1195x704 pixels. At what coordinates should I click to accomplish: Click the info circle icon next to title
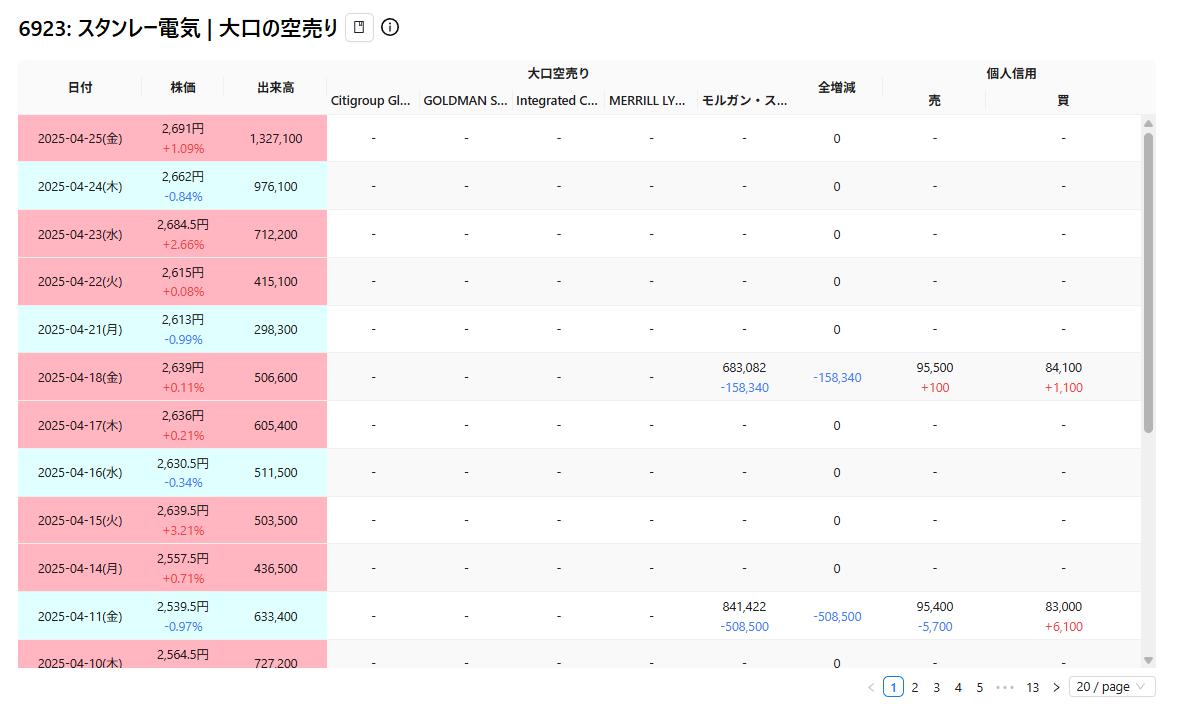point(390,28)
